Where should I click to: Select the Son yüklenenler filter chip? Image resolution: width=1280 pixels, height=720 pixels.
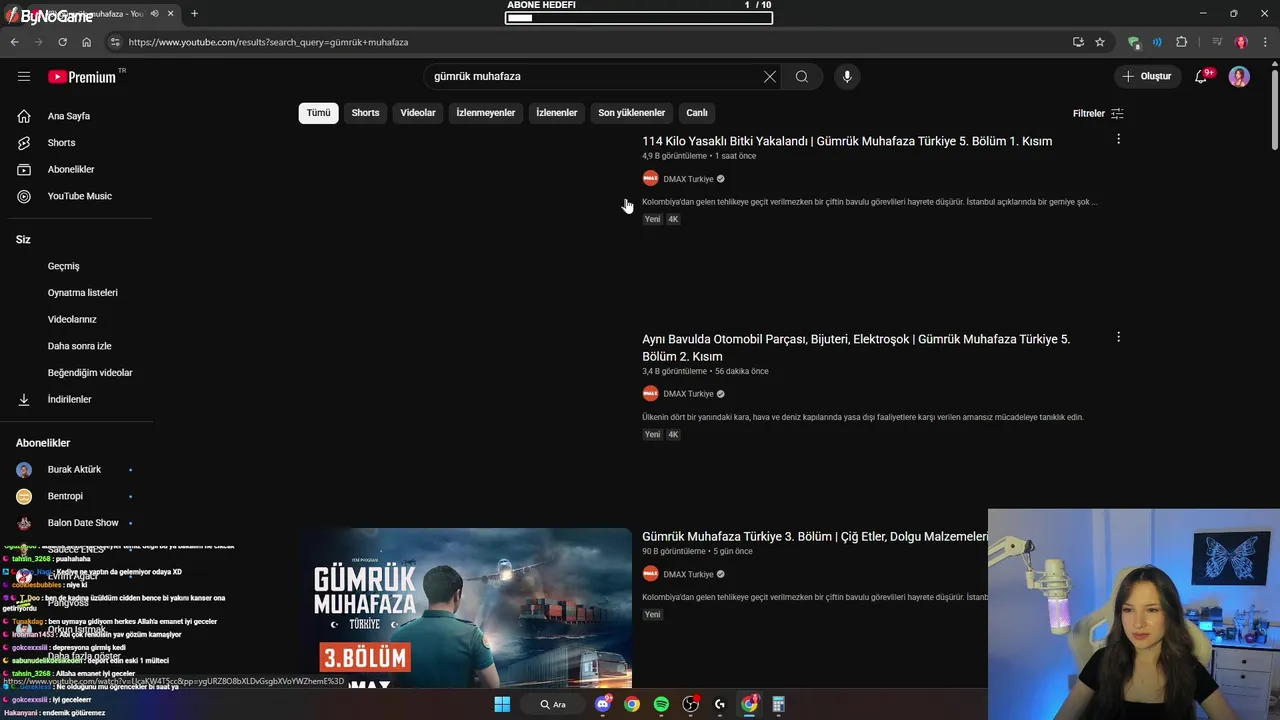click(631, 113)
